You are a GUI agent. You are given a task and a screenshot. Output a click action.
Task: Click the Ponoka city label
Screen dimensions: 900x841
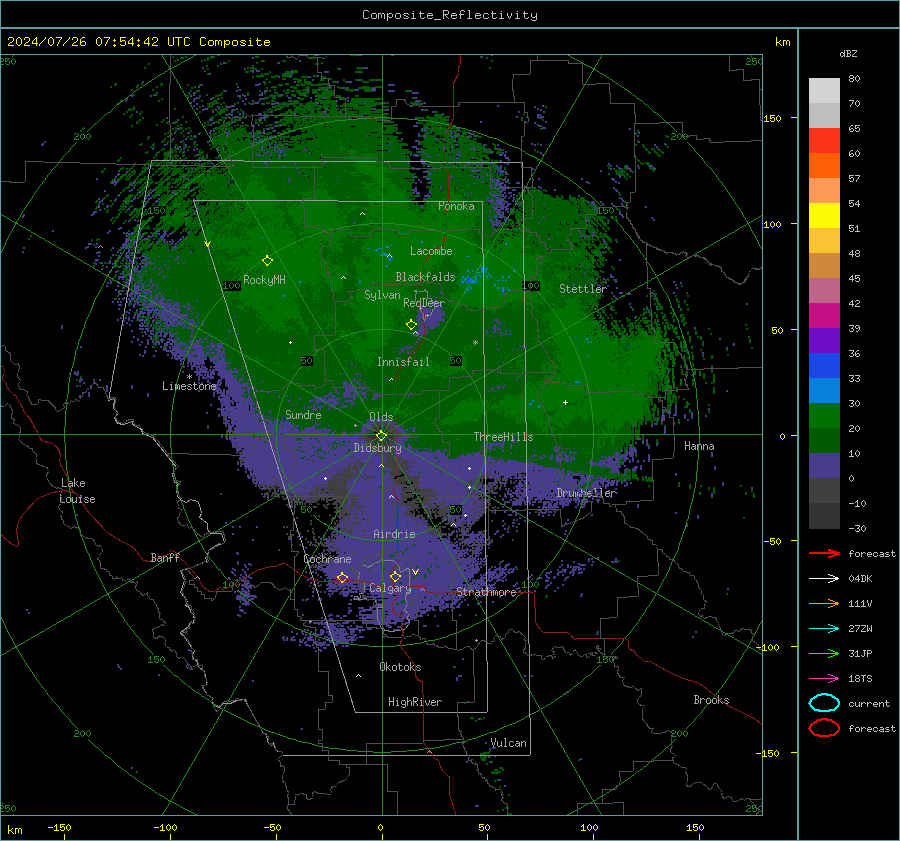coord(456,206)
